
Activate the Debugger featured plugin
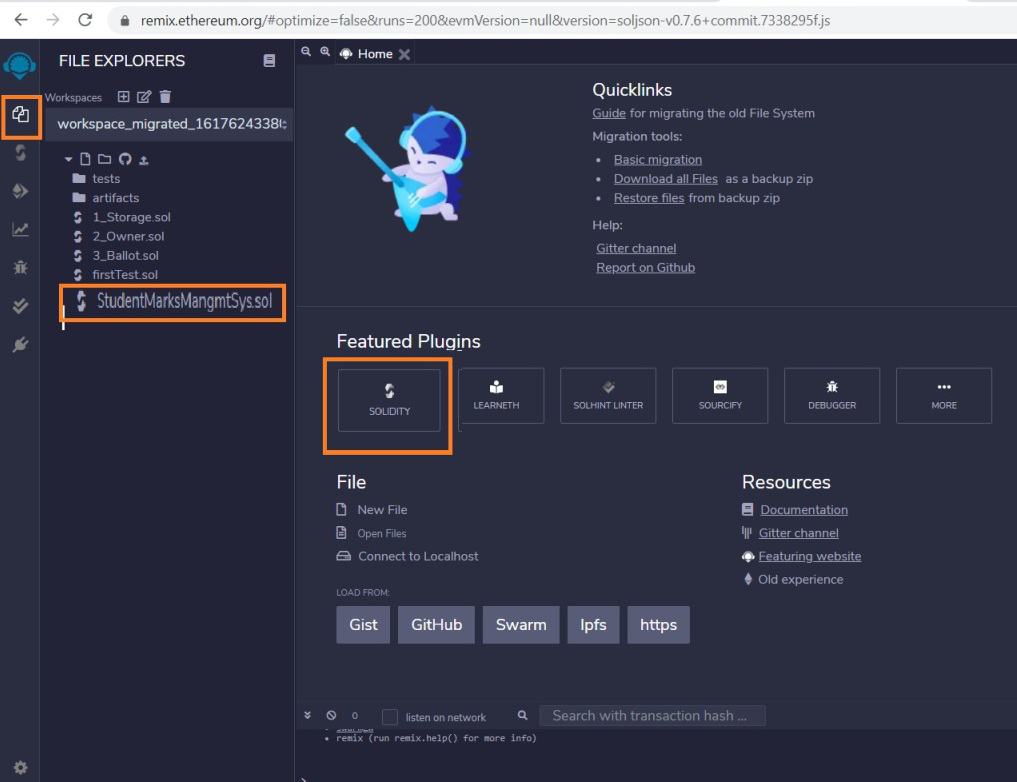(x=832, y=396)
